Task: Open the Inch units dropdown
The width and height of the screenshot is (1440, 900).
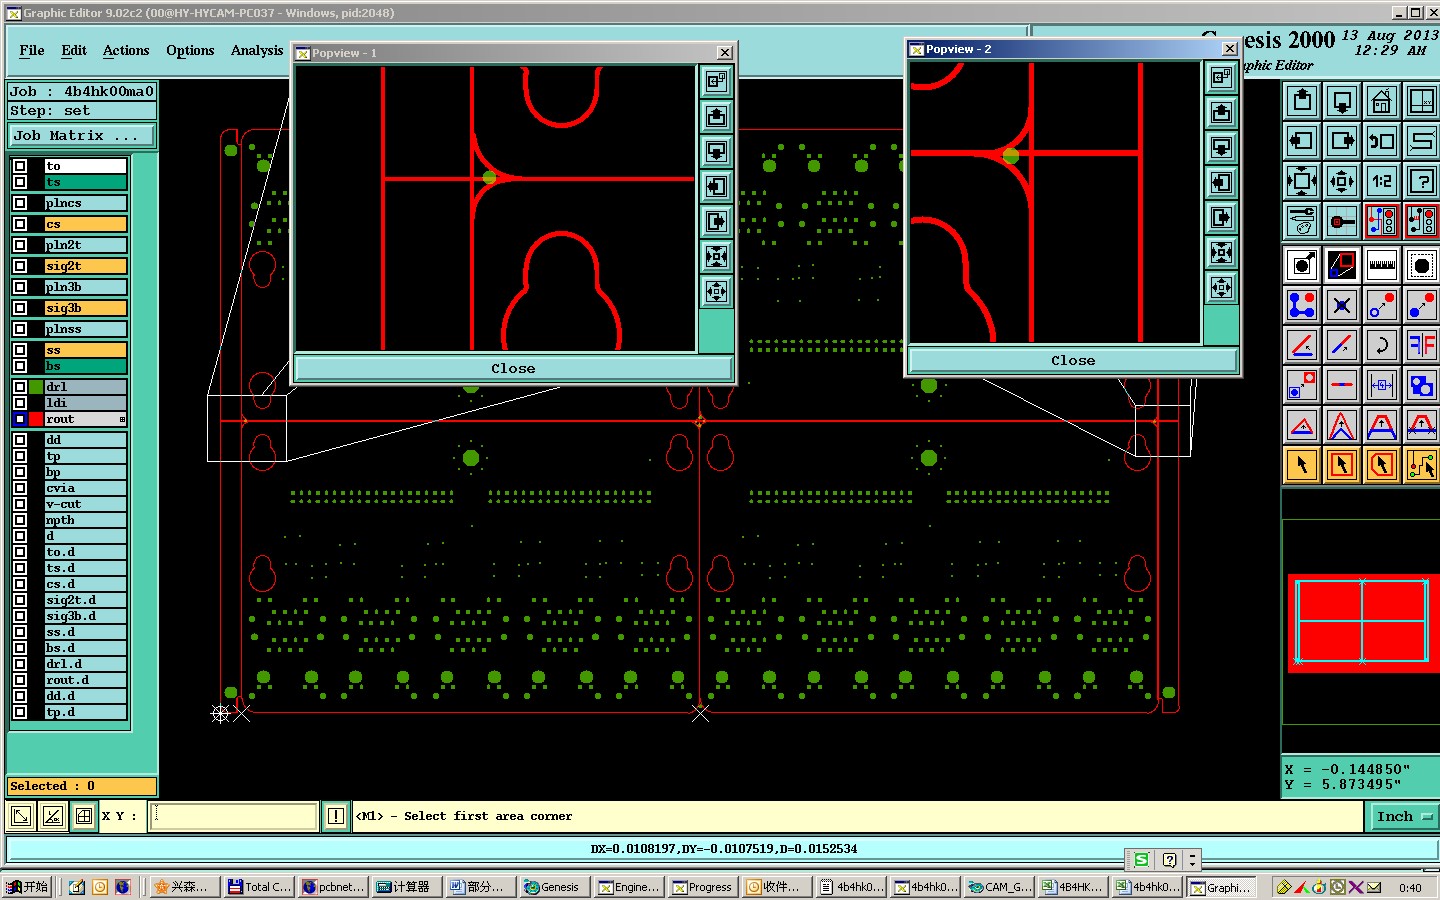Action: pyautogui.click(x=1402, y=817)
